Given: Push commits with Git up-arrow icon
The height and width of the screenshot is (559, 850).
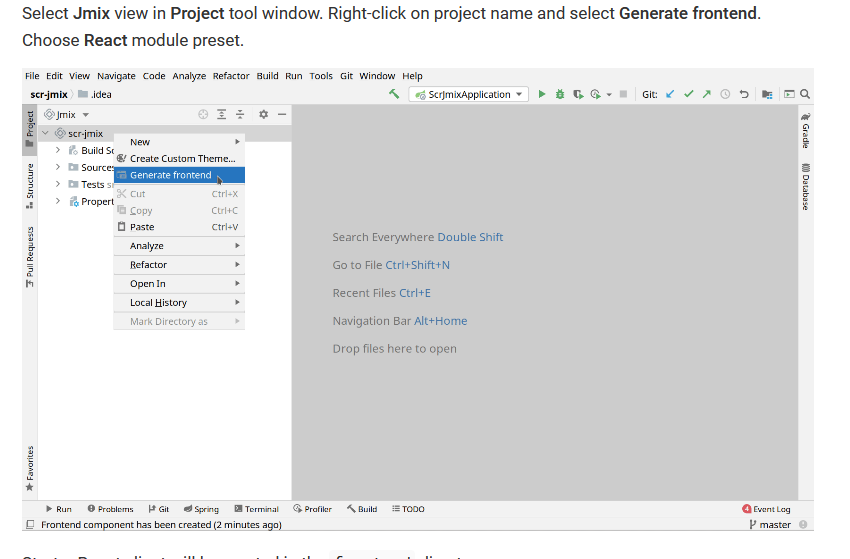Looking at the screenshot, I should pos(706,94).
